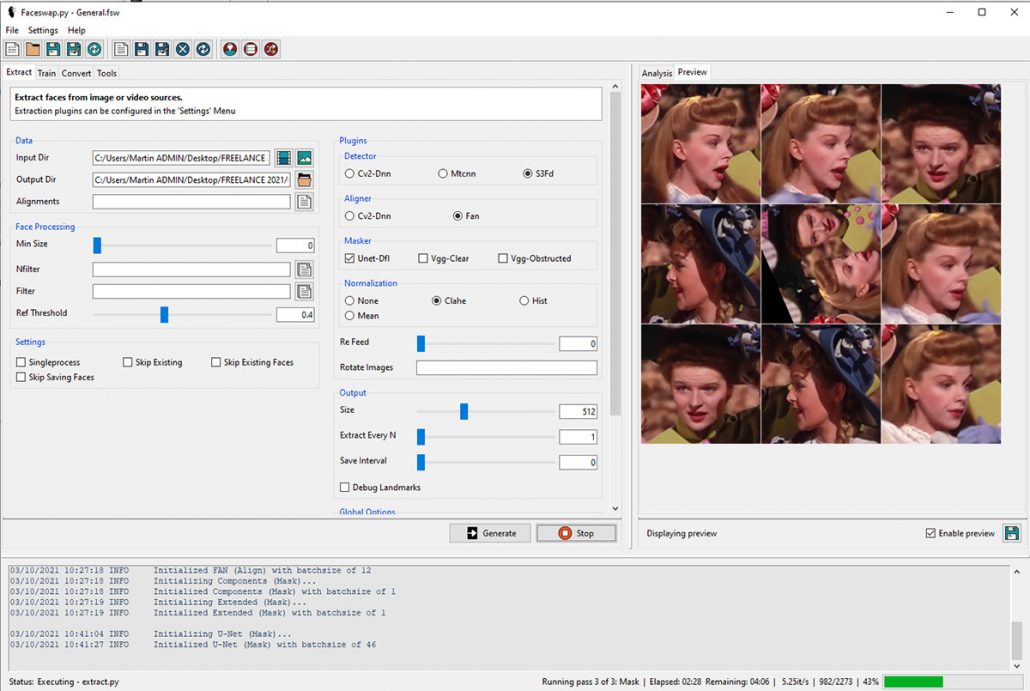Load a task using the document toolbar icon
The height and width of the screenshot is (691, 1030).
pyautogui.click(x=121, y=49)
